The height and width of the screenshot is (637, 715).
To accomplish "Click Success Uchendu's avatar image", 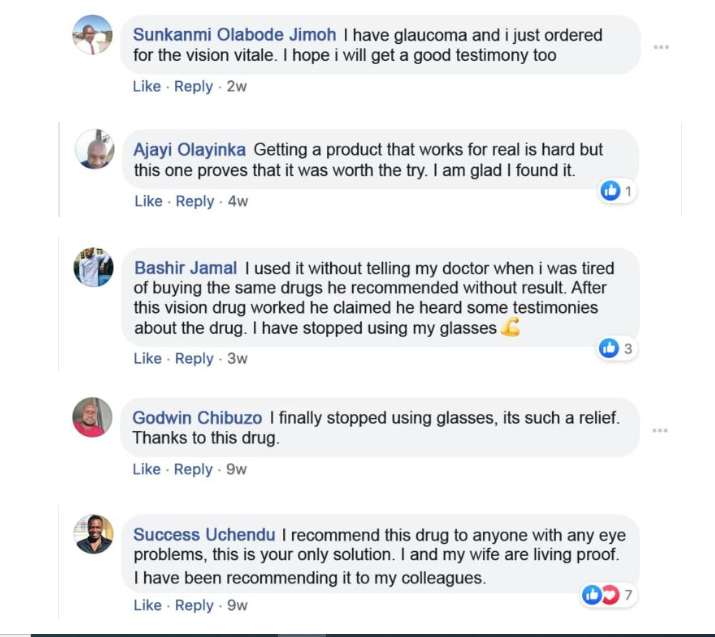I will click(x=93, y=534).
